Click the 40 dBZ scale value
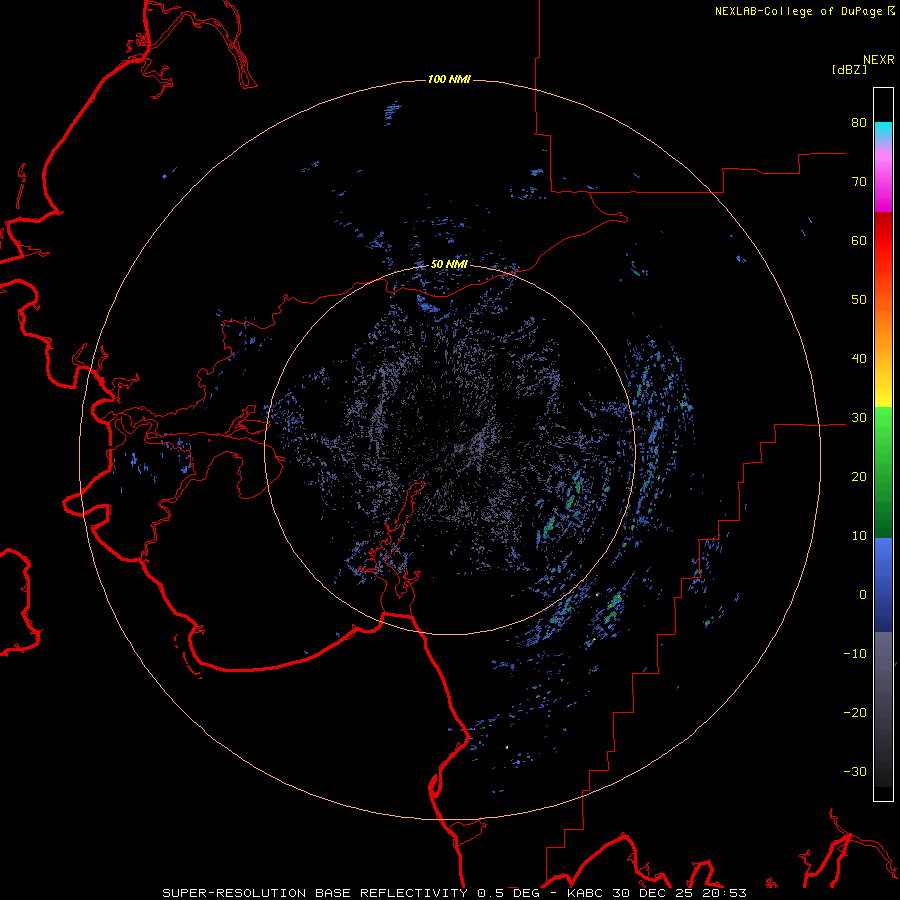This screenshot has width=900, height=900. tap(859, 359)
